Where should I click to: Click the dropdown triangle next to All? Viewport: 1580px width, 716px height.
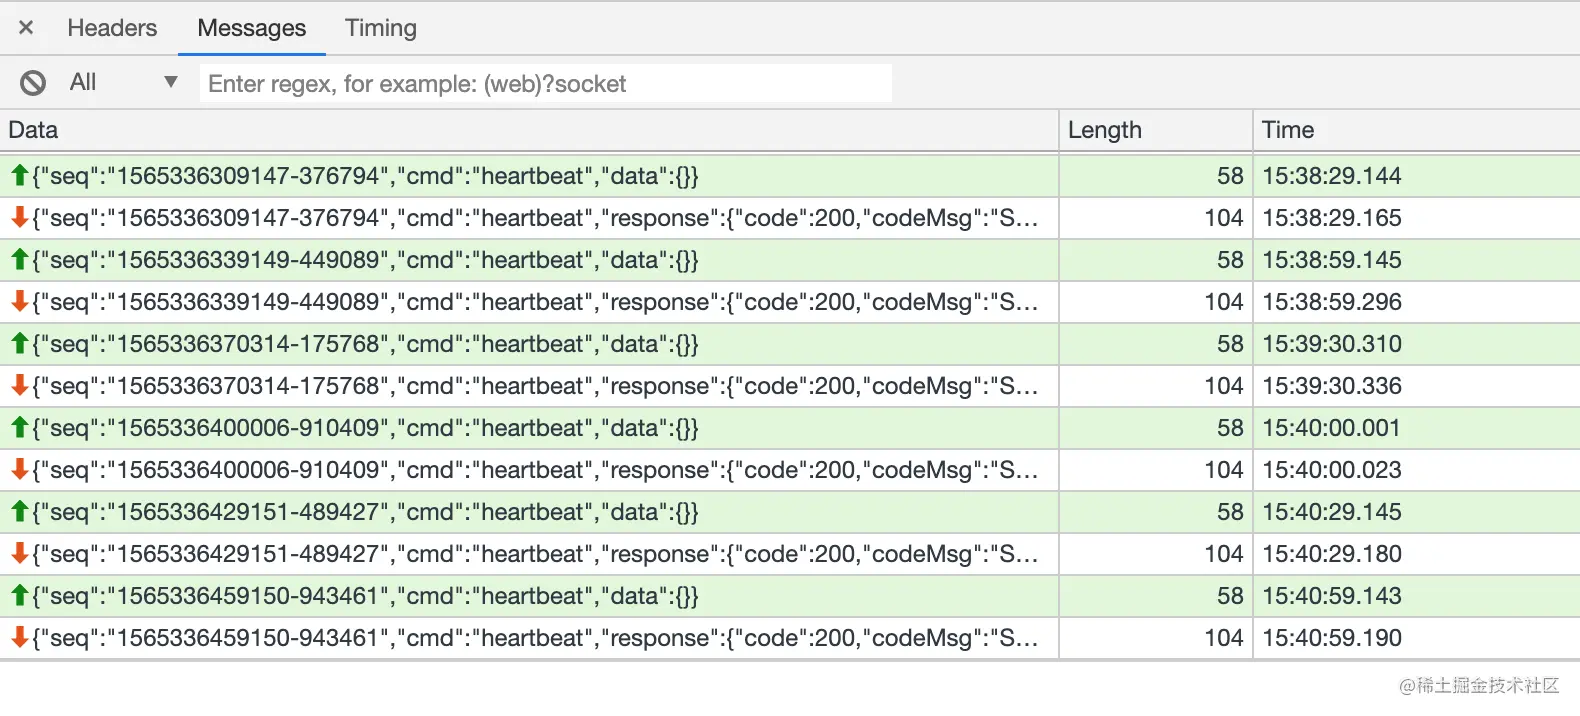click(171, 82)
